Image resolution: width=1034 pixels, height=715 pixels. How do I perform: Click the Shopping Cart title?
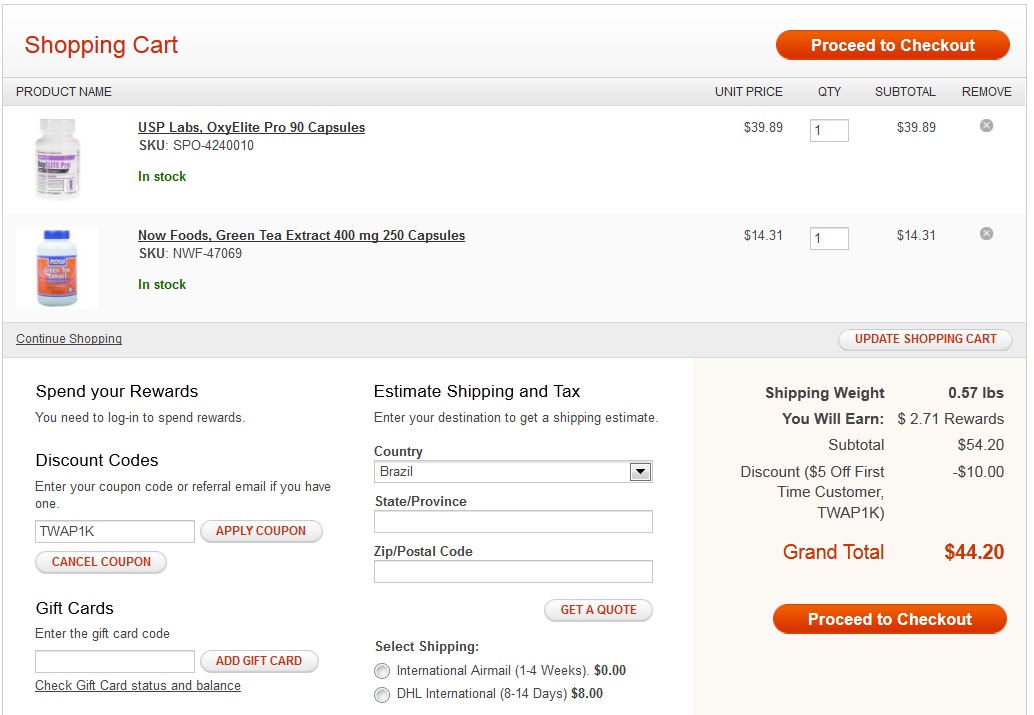[x=101, y=45]
